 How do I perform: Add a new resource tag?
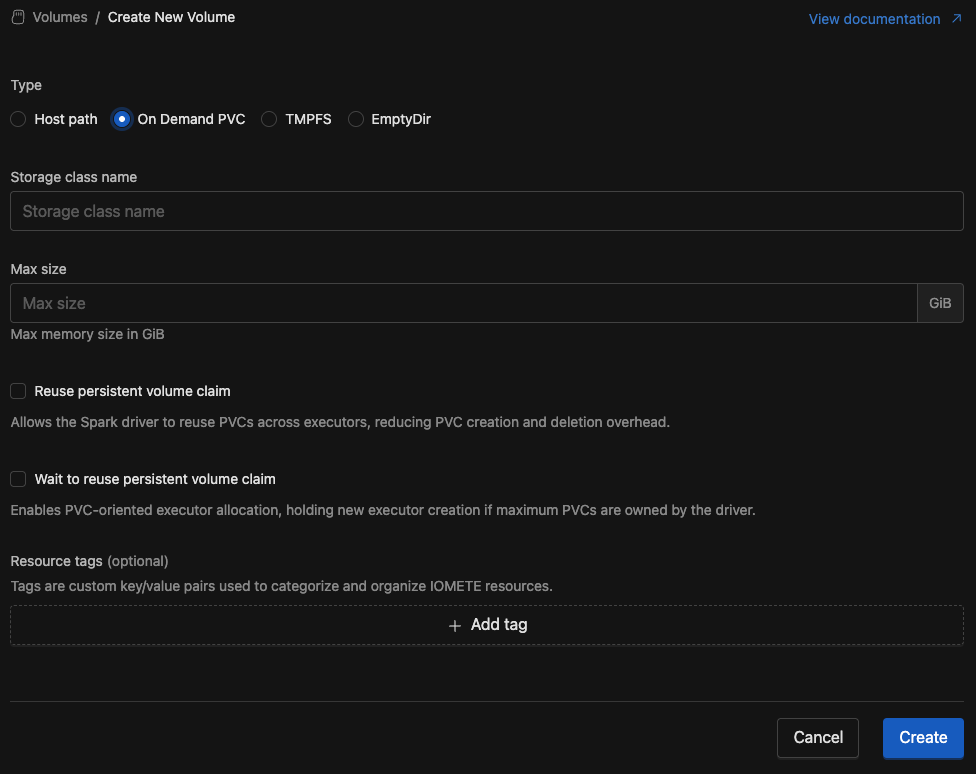(487, 625)
